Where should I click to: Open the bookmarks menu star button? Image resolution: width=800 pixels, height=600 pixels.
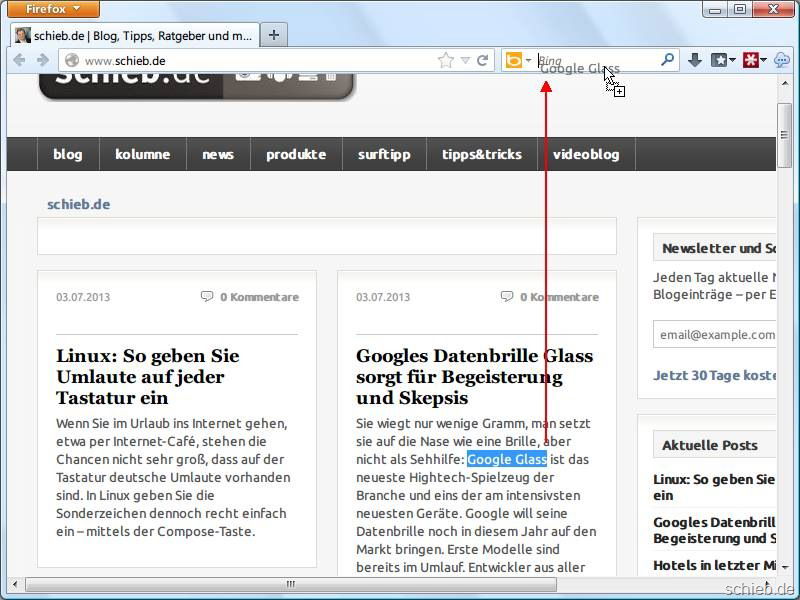(x=723, y=60)
